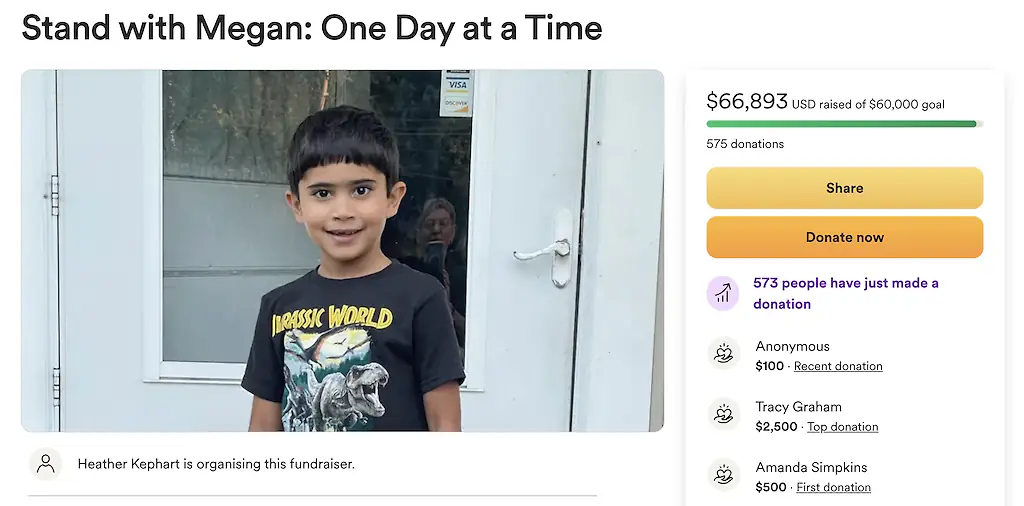Click the donation icon beside Amanda Simpkins
The width and height of the screenshot is (1024, 506).
click(723, 476)
